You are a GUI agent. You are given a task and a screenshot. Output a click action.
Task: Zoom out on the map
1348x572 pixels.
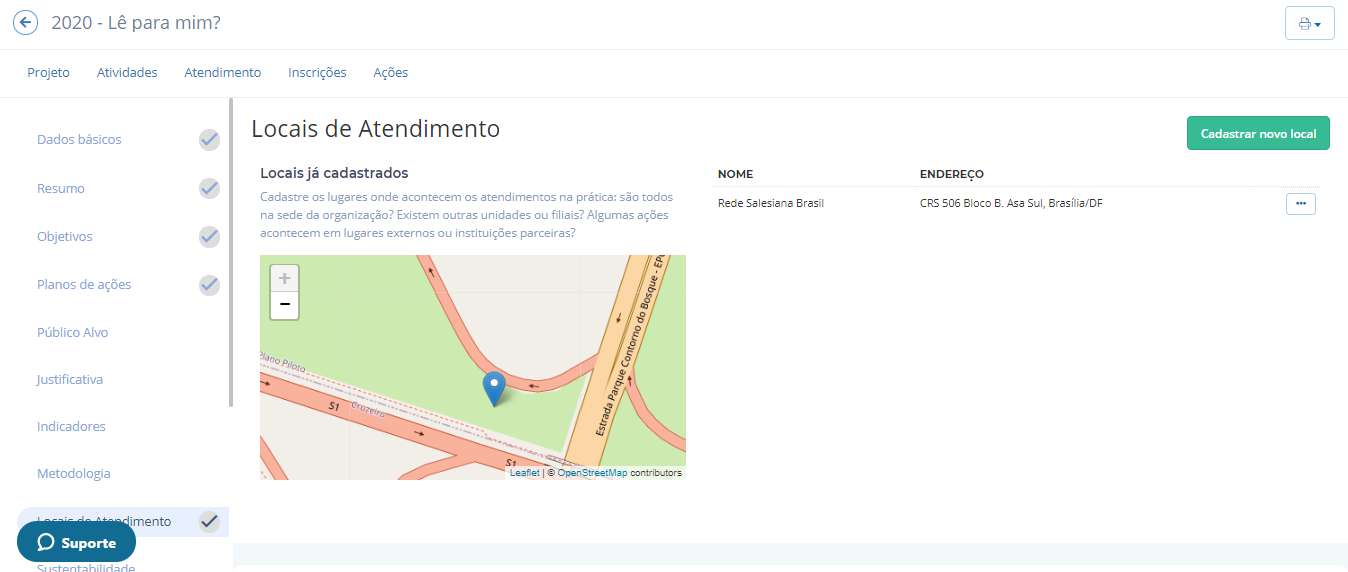pyautogui.click(x=284, y=305)
